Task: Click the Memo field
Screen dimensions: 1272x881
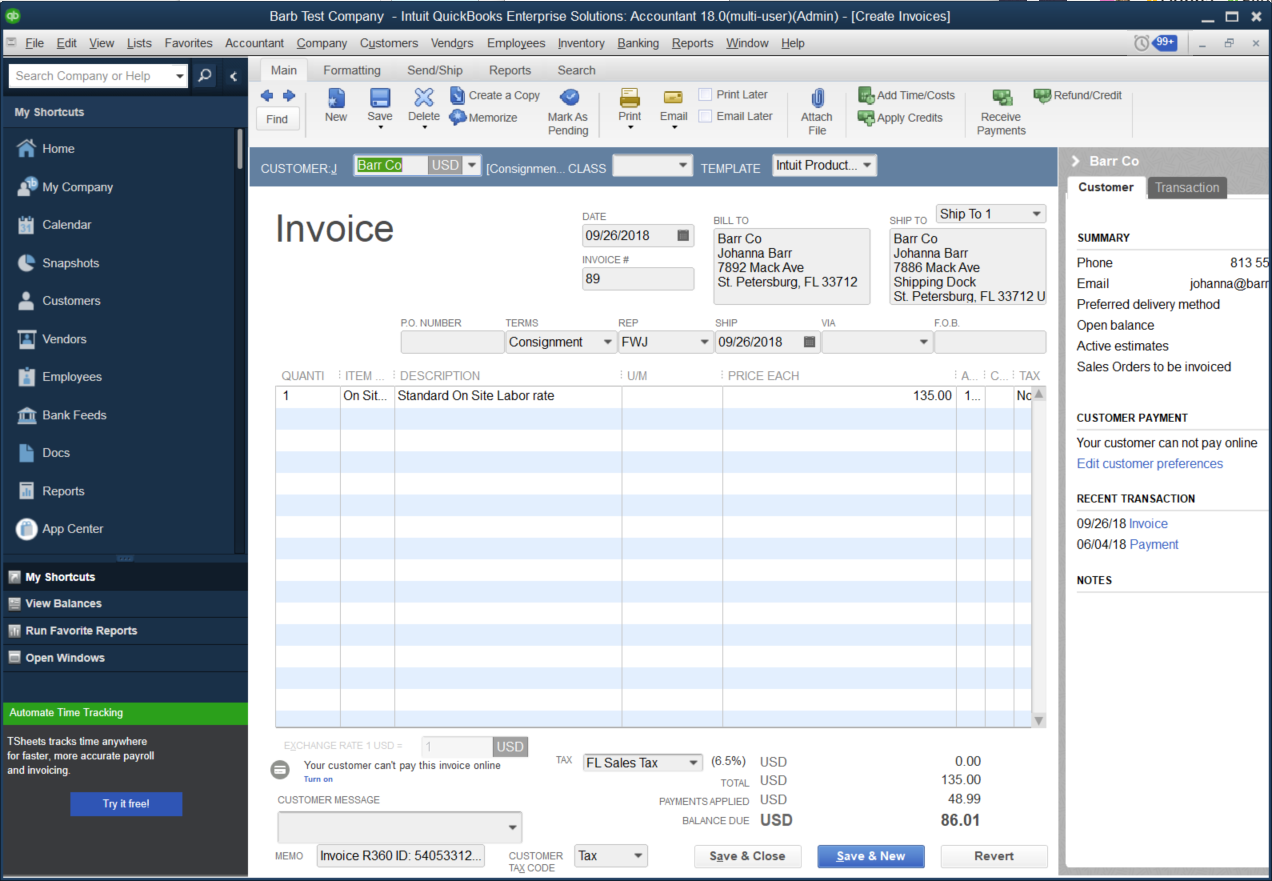Action: (x=402, y=856)
